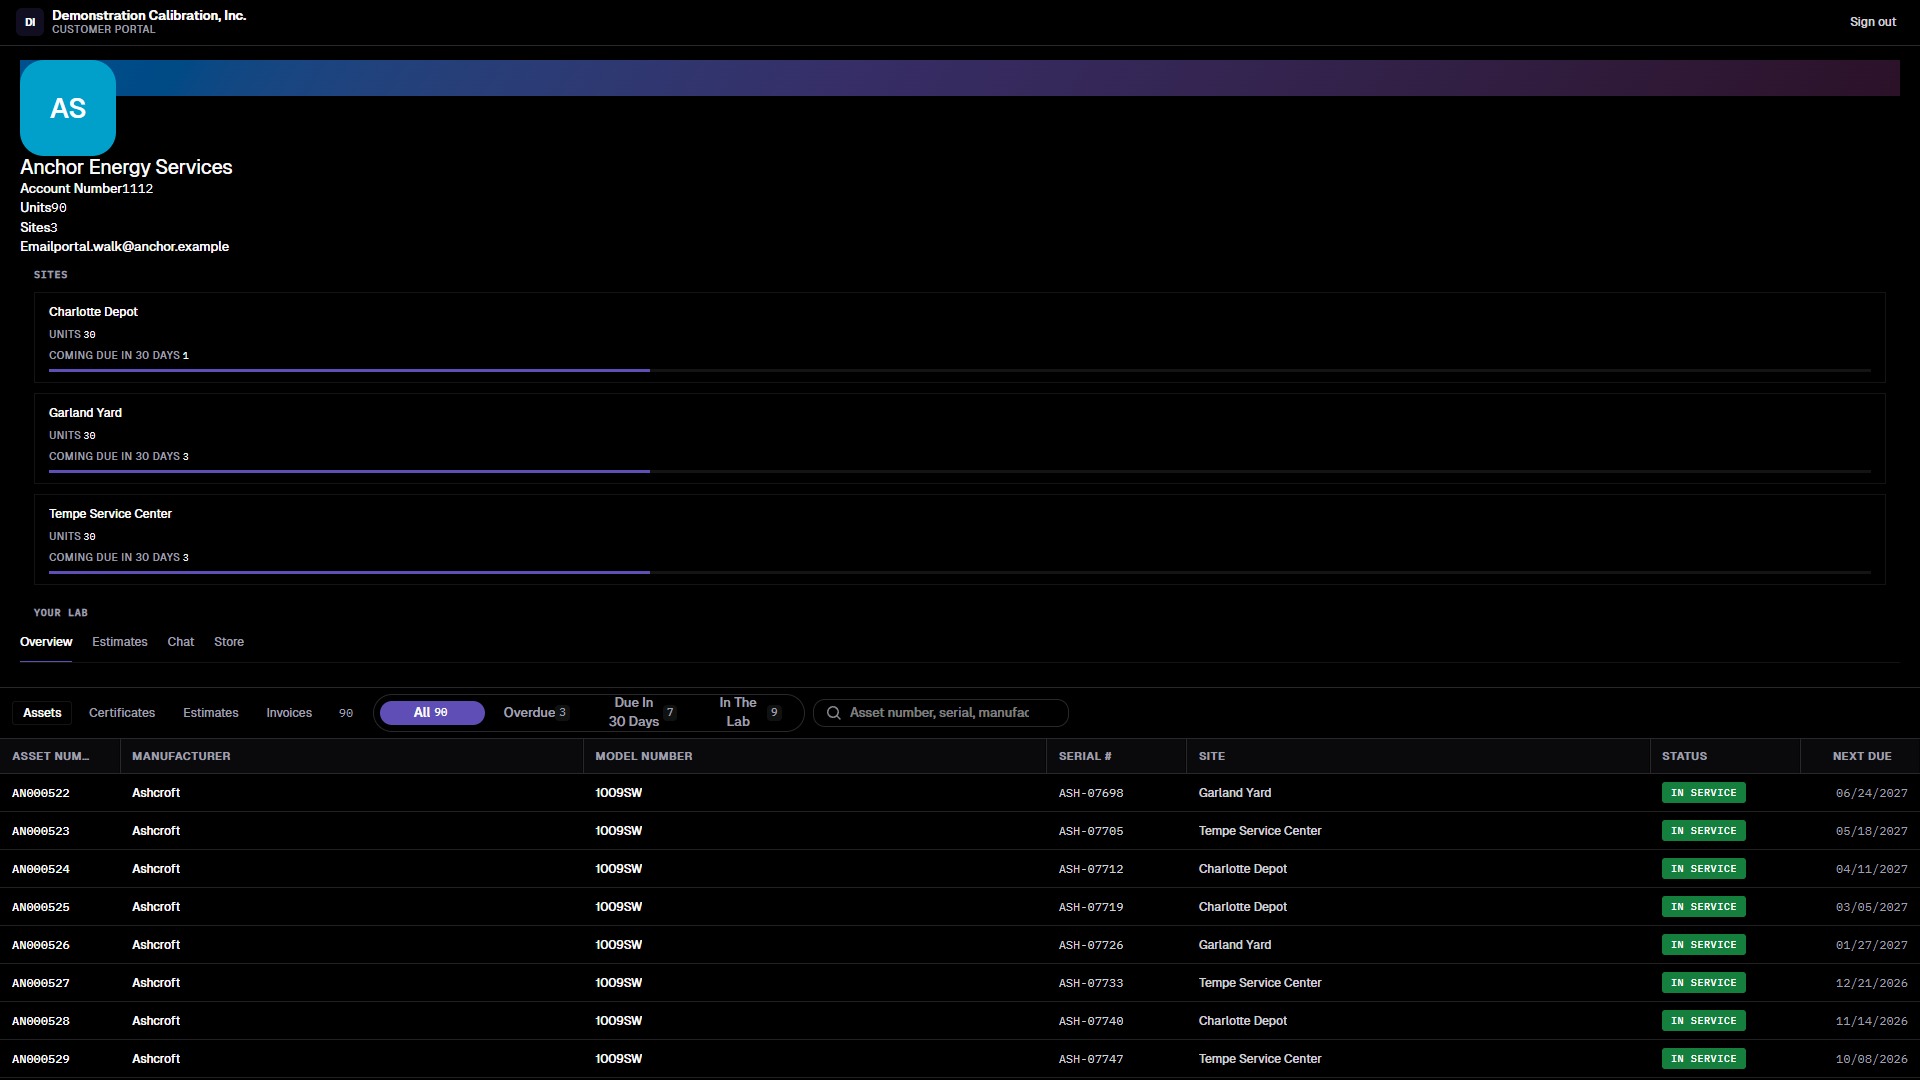1920x1080 pixels.
Task: Click serial ASH-07726
Action: (1091, 945)
